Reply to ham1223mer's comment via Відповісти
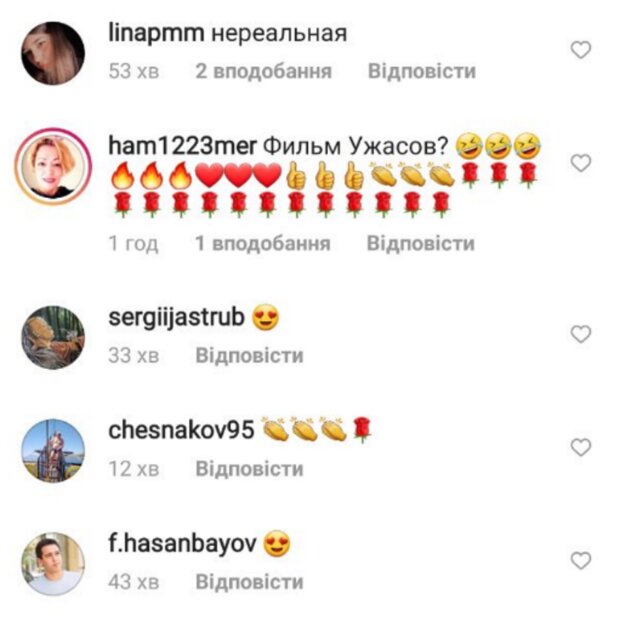Screen dimensions: 620x622 click(x=420, y=243)
